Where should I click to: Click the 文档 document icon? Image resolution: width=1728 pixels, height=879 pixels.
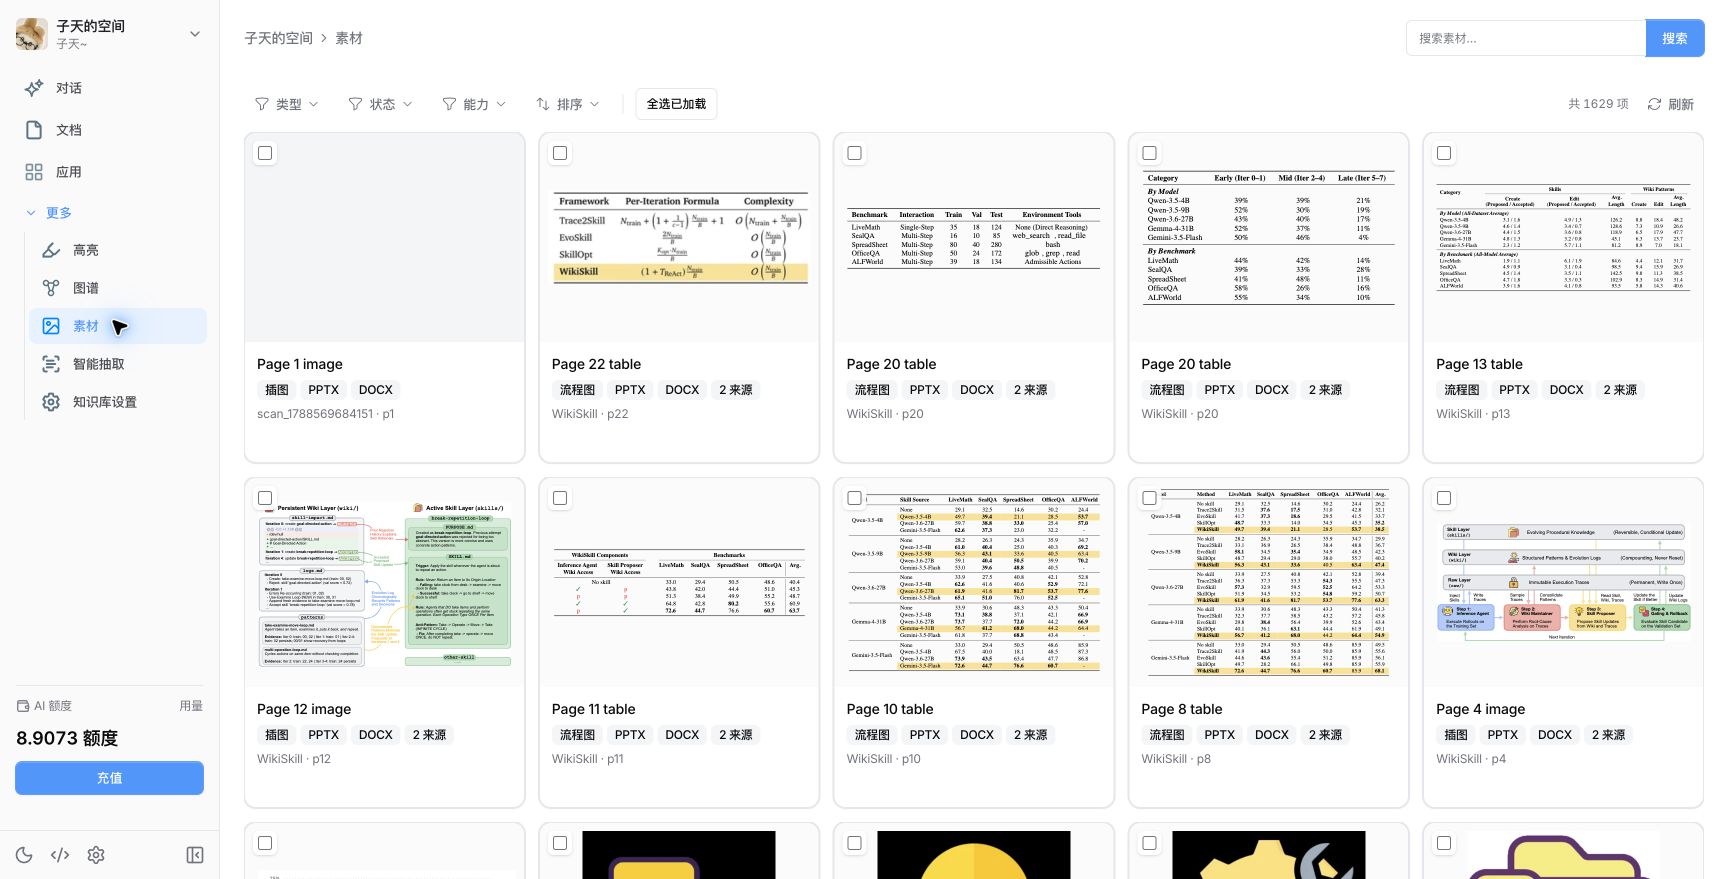point(34,130)
